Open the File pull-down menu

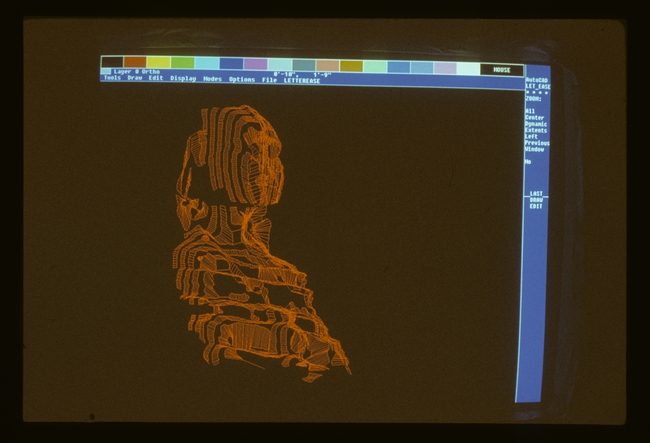[270, 80]
